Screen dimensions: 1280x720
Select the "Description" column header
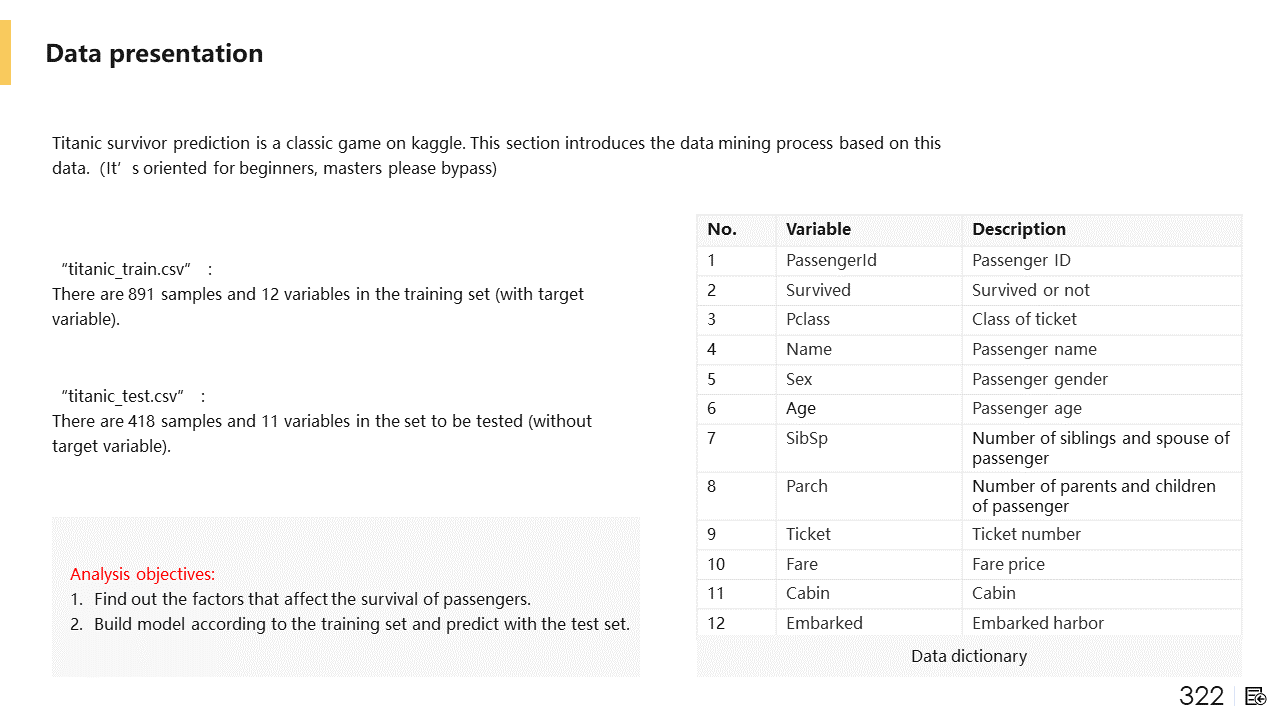[x=1018, y=230]
